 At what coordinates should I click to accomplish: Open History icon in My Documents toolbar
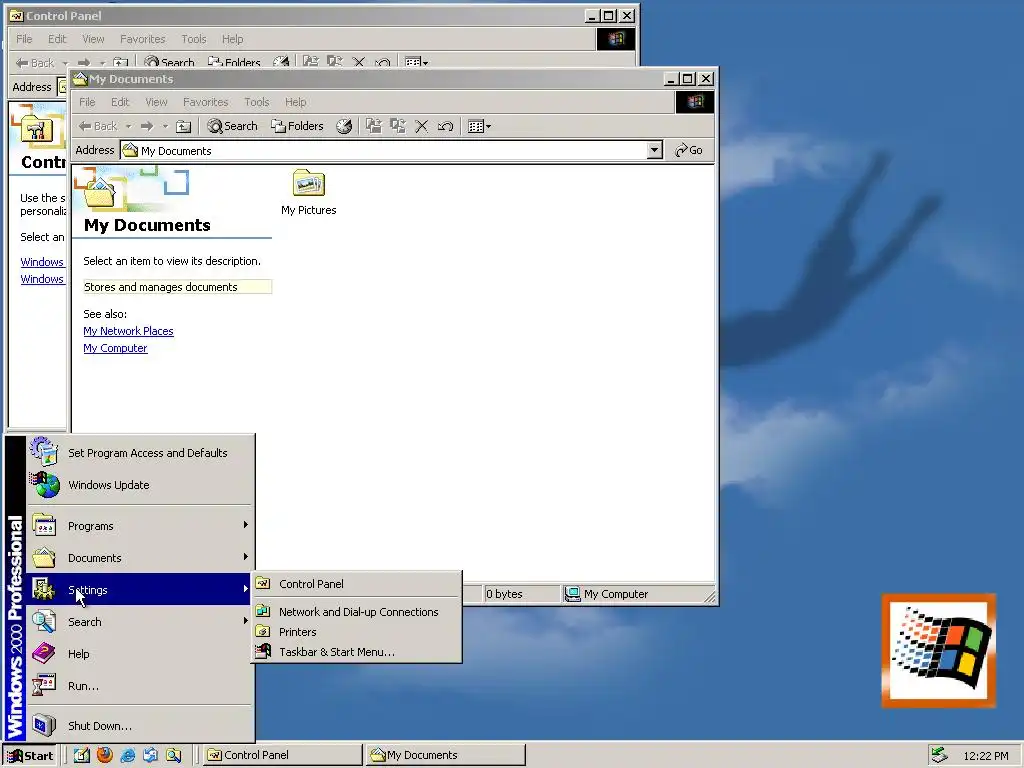(344, 126)
